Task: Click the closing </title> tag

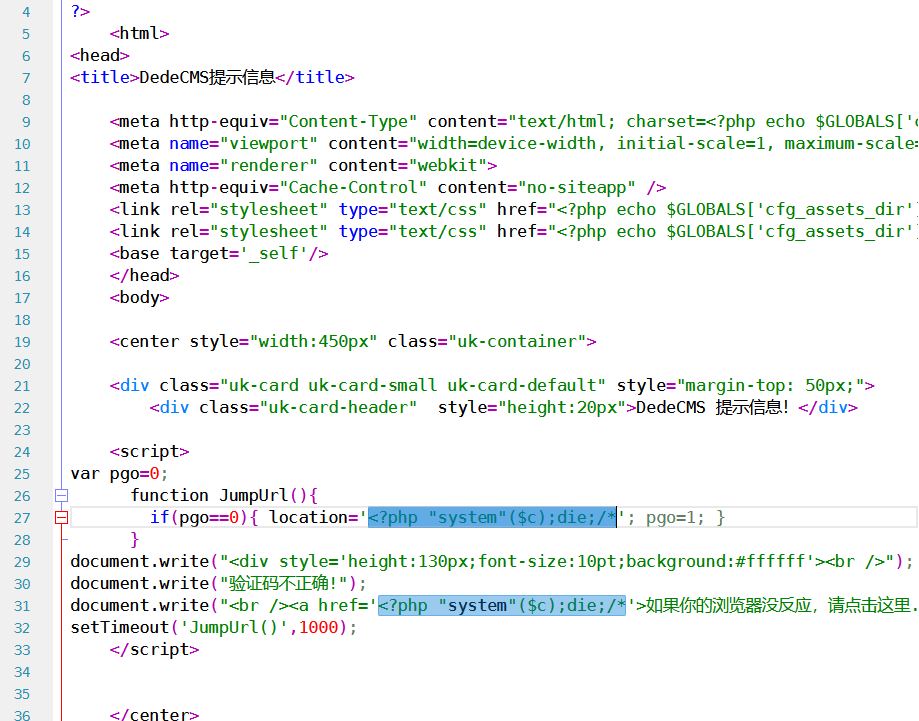Action: click(315, 77)
